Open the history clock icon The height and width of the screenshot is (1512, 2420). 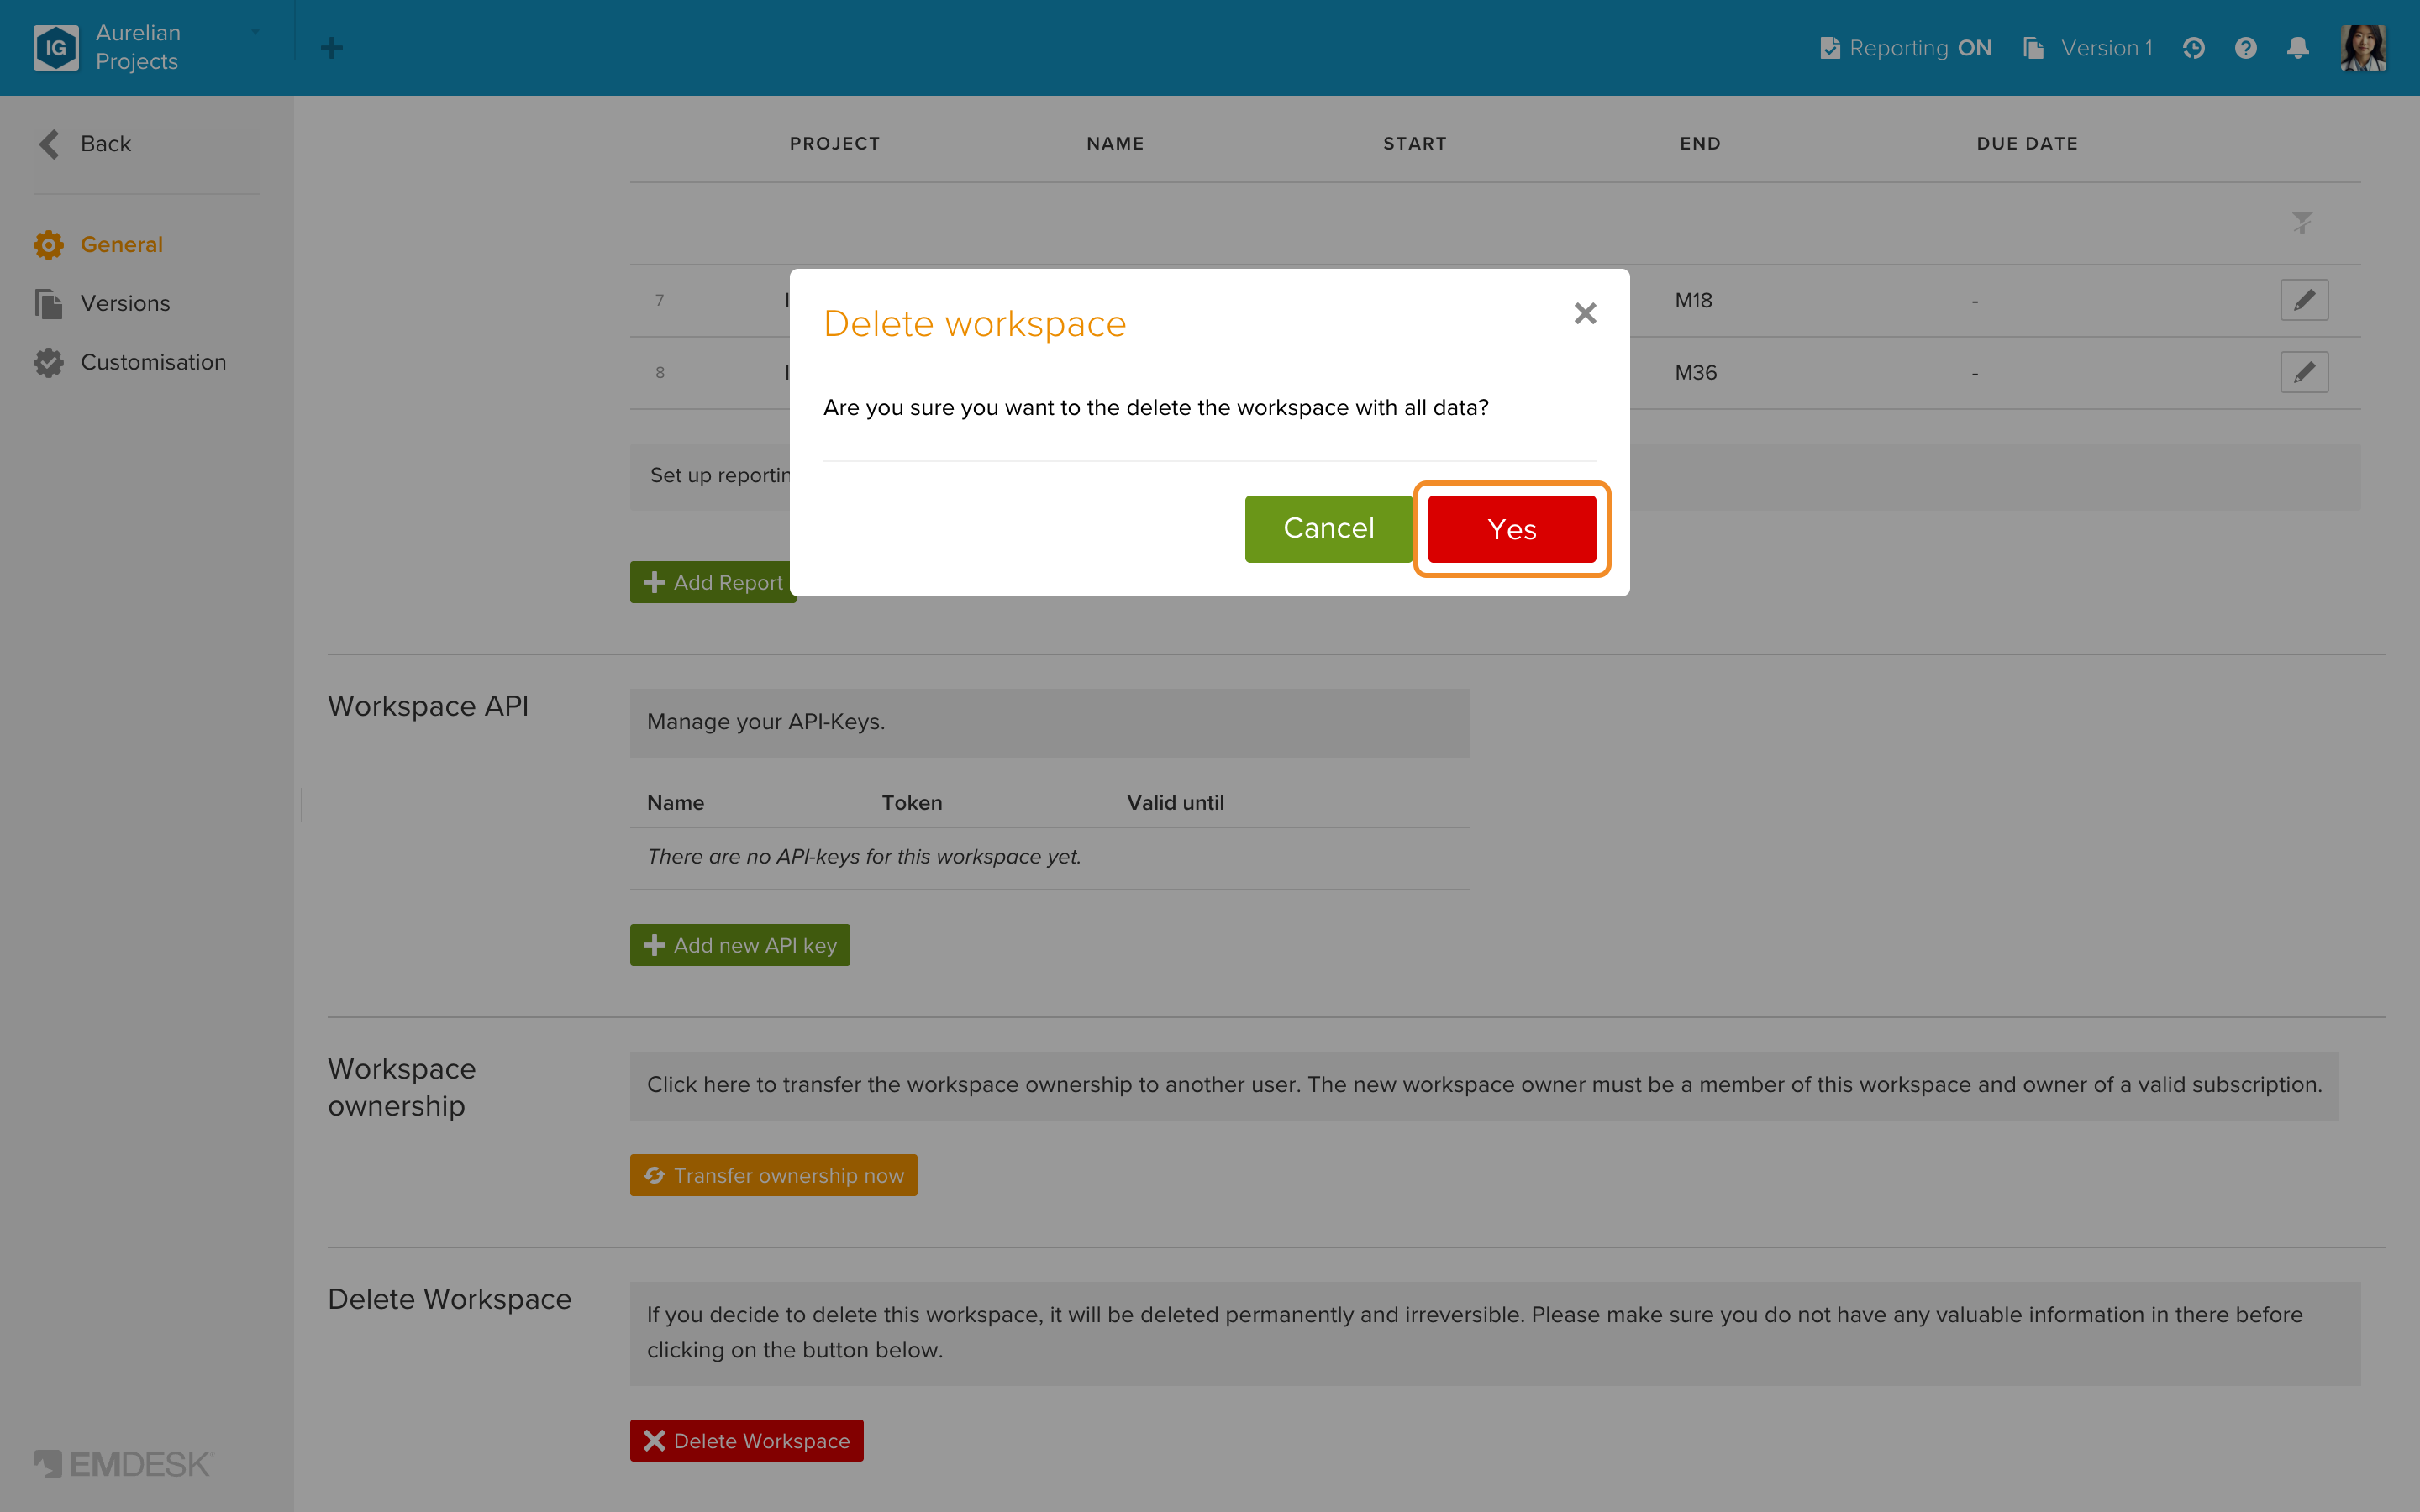(2194, 48)
